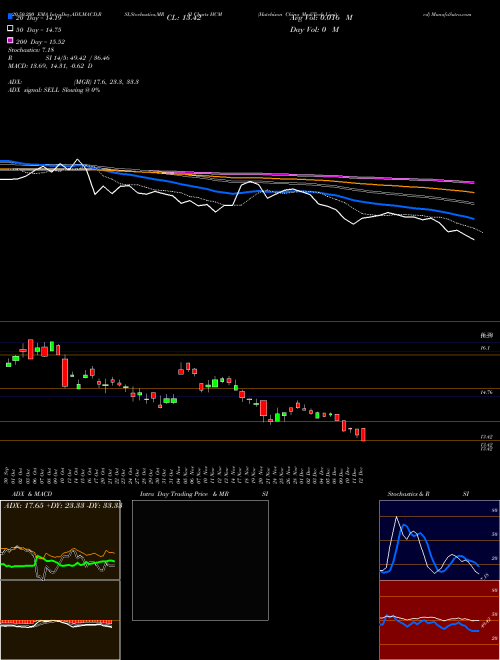
Task: Click the white 50 Day EMA legend swatch
Action: point(10,29)
